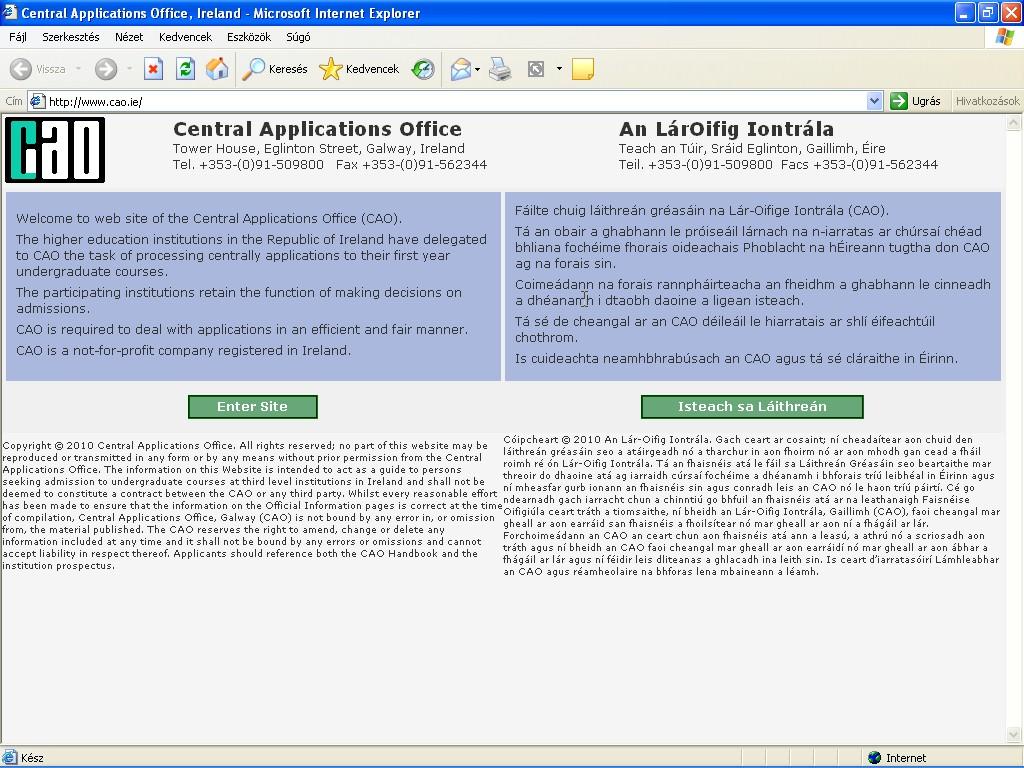This screenshot has width=1024, height=768.
Task: Go back using the Vissza arrow button
Action: tap(38, 69)
